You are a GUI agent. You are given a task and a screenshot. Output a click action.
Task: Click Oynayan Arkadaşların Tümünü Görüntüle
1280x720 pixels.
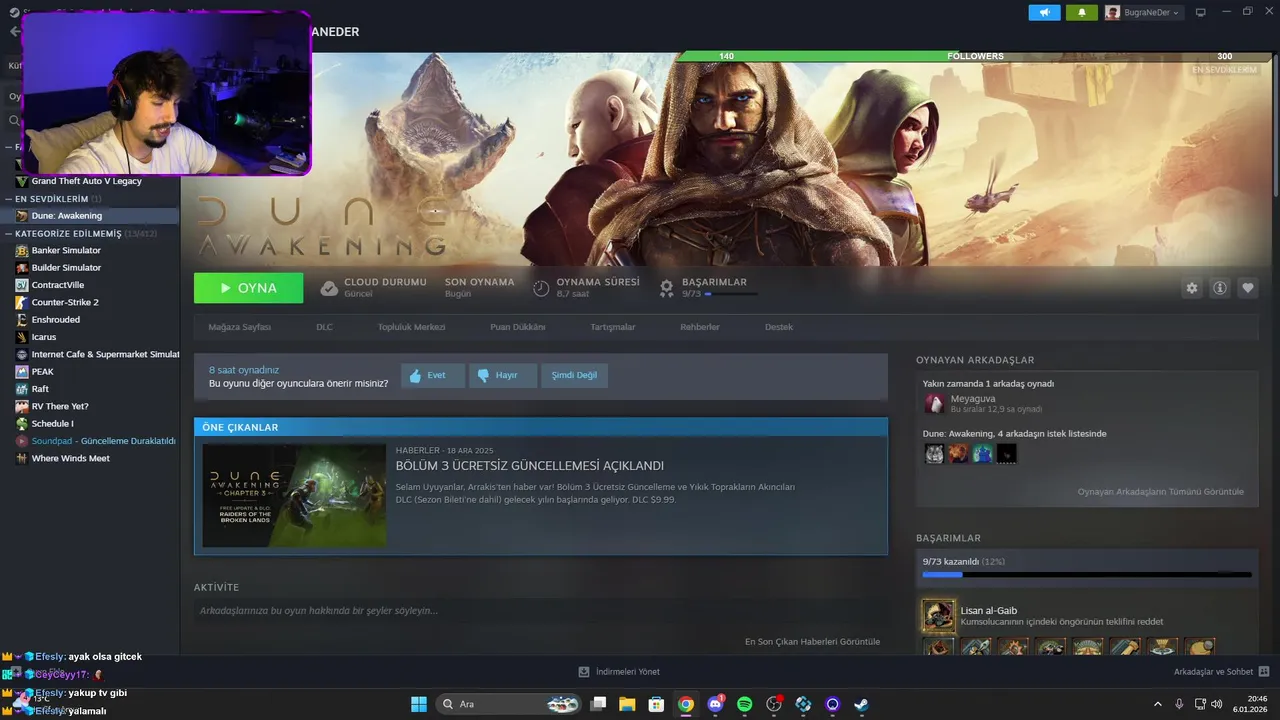point(1161,492)
